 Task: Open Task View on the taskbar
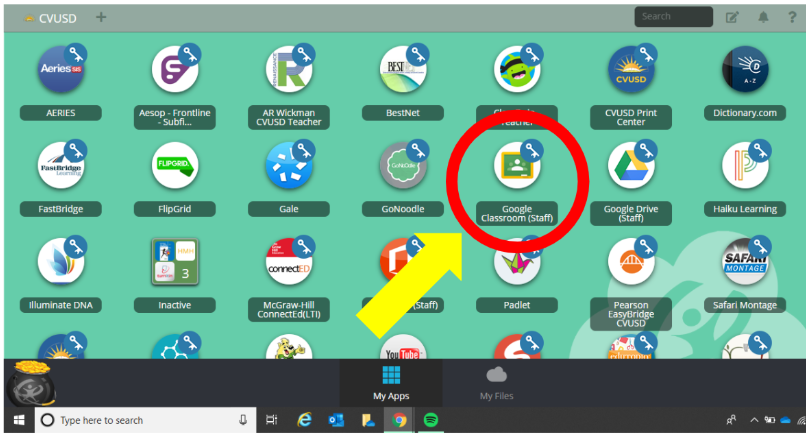(271, 420)
